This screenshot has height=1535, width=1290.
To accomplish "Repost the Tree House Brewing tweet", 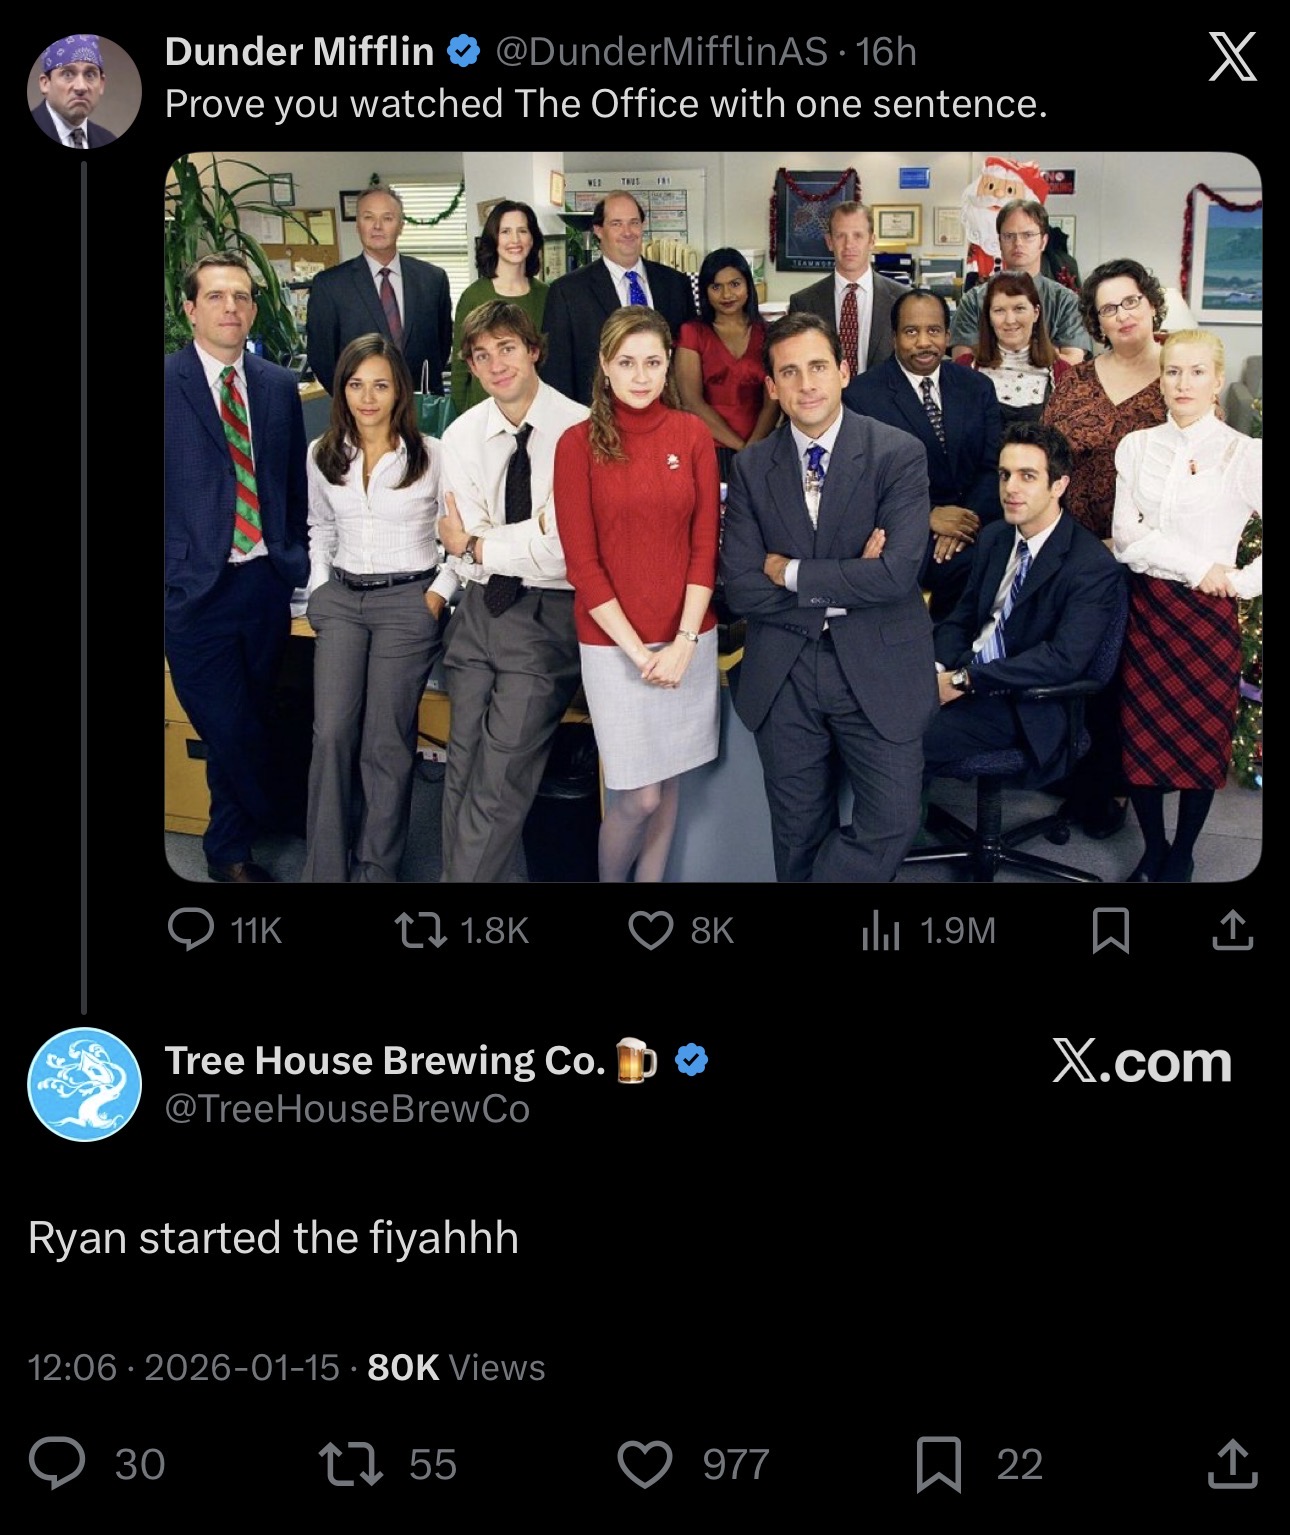I will (386, 1463).
